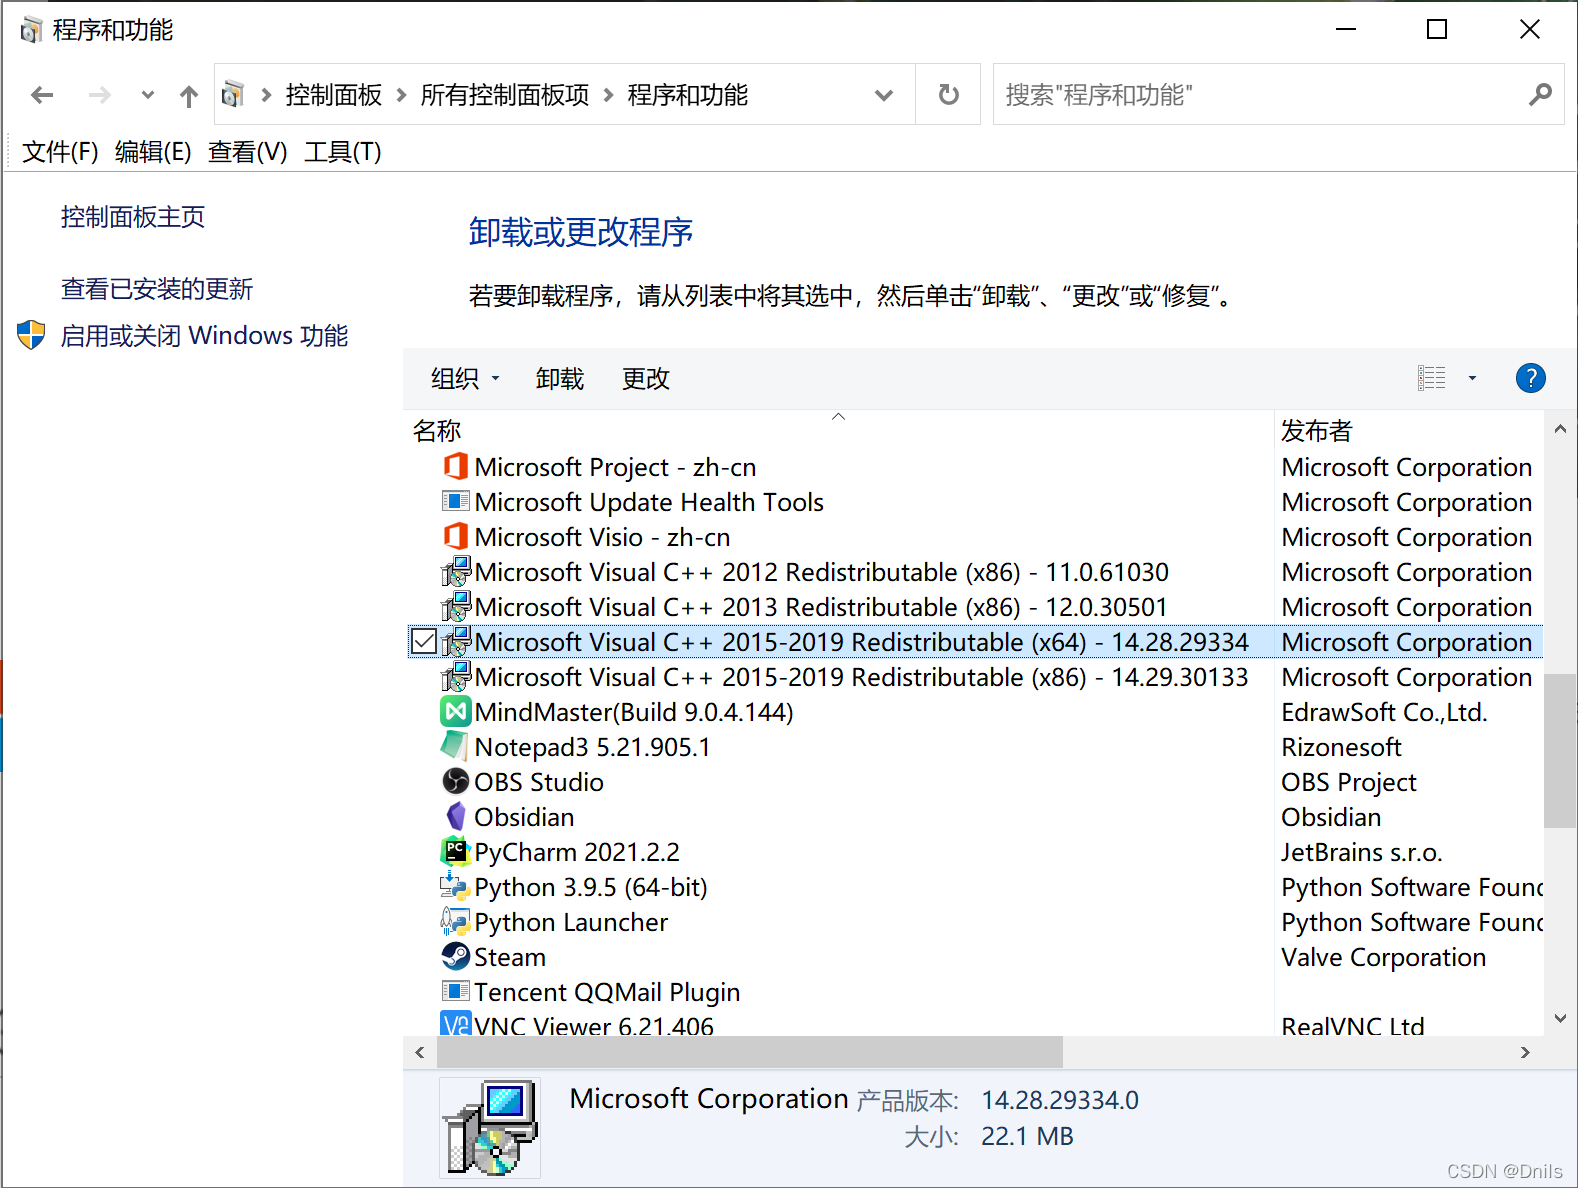Select PyCharm 2021.2.2 row
Viewport: 1578px width, 1188px height.
[975, 851]
